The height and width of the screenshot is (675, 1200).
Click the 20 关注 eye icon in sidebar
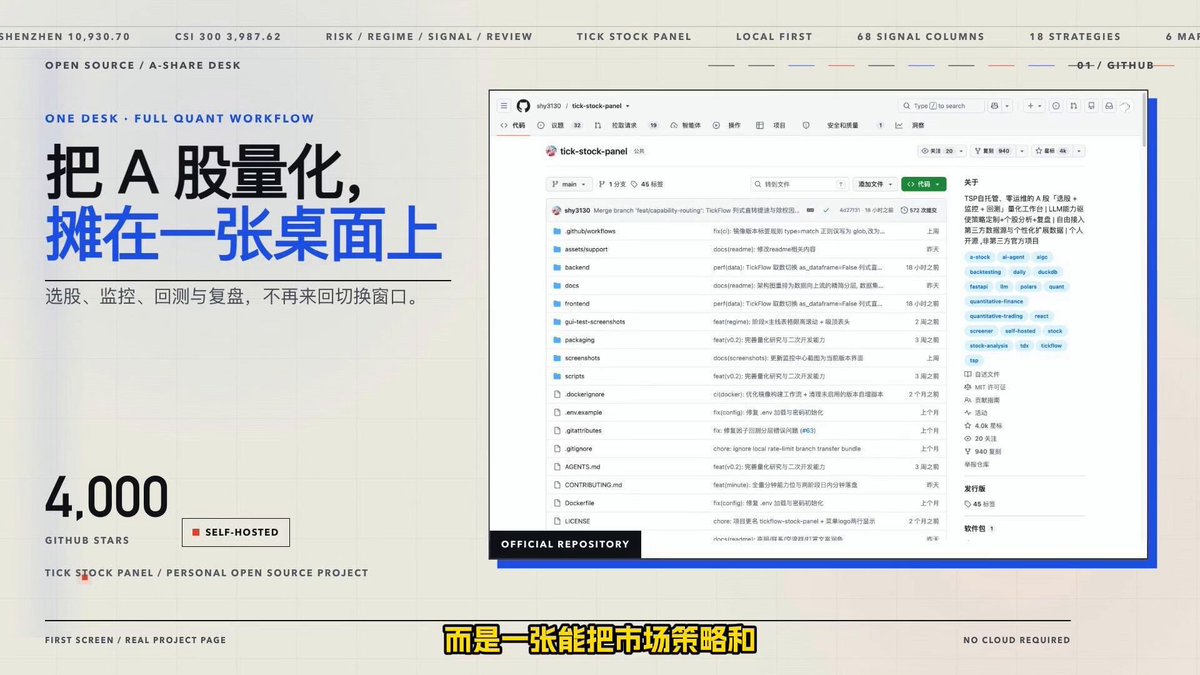968,438
